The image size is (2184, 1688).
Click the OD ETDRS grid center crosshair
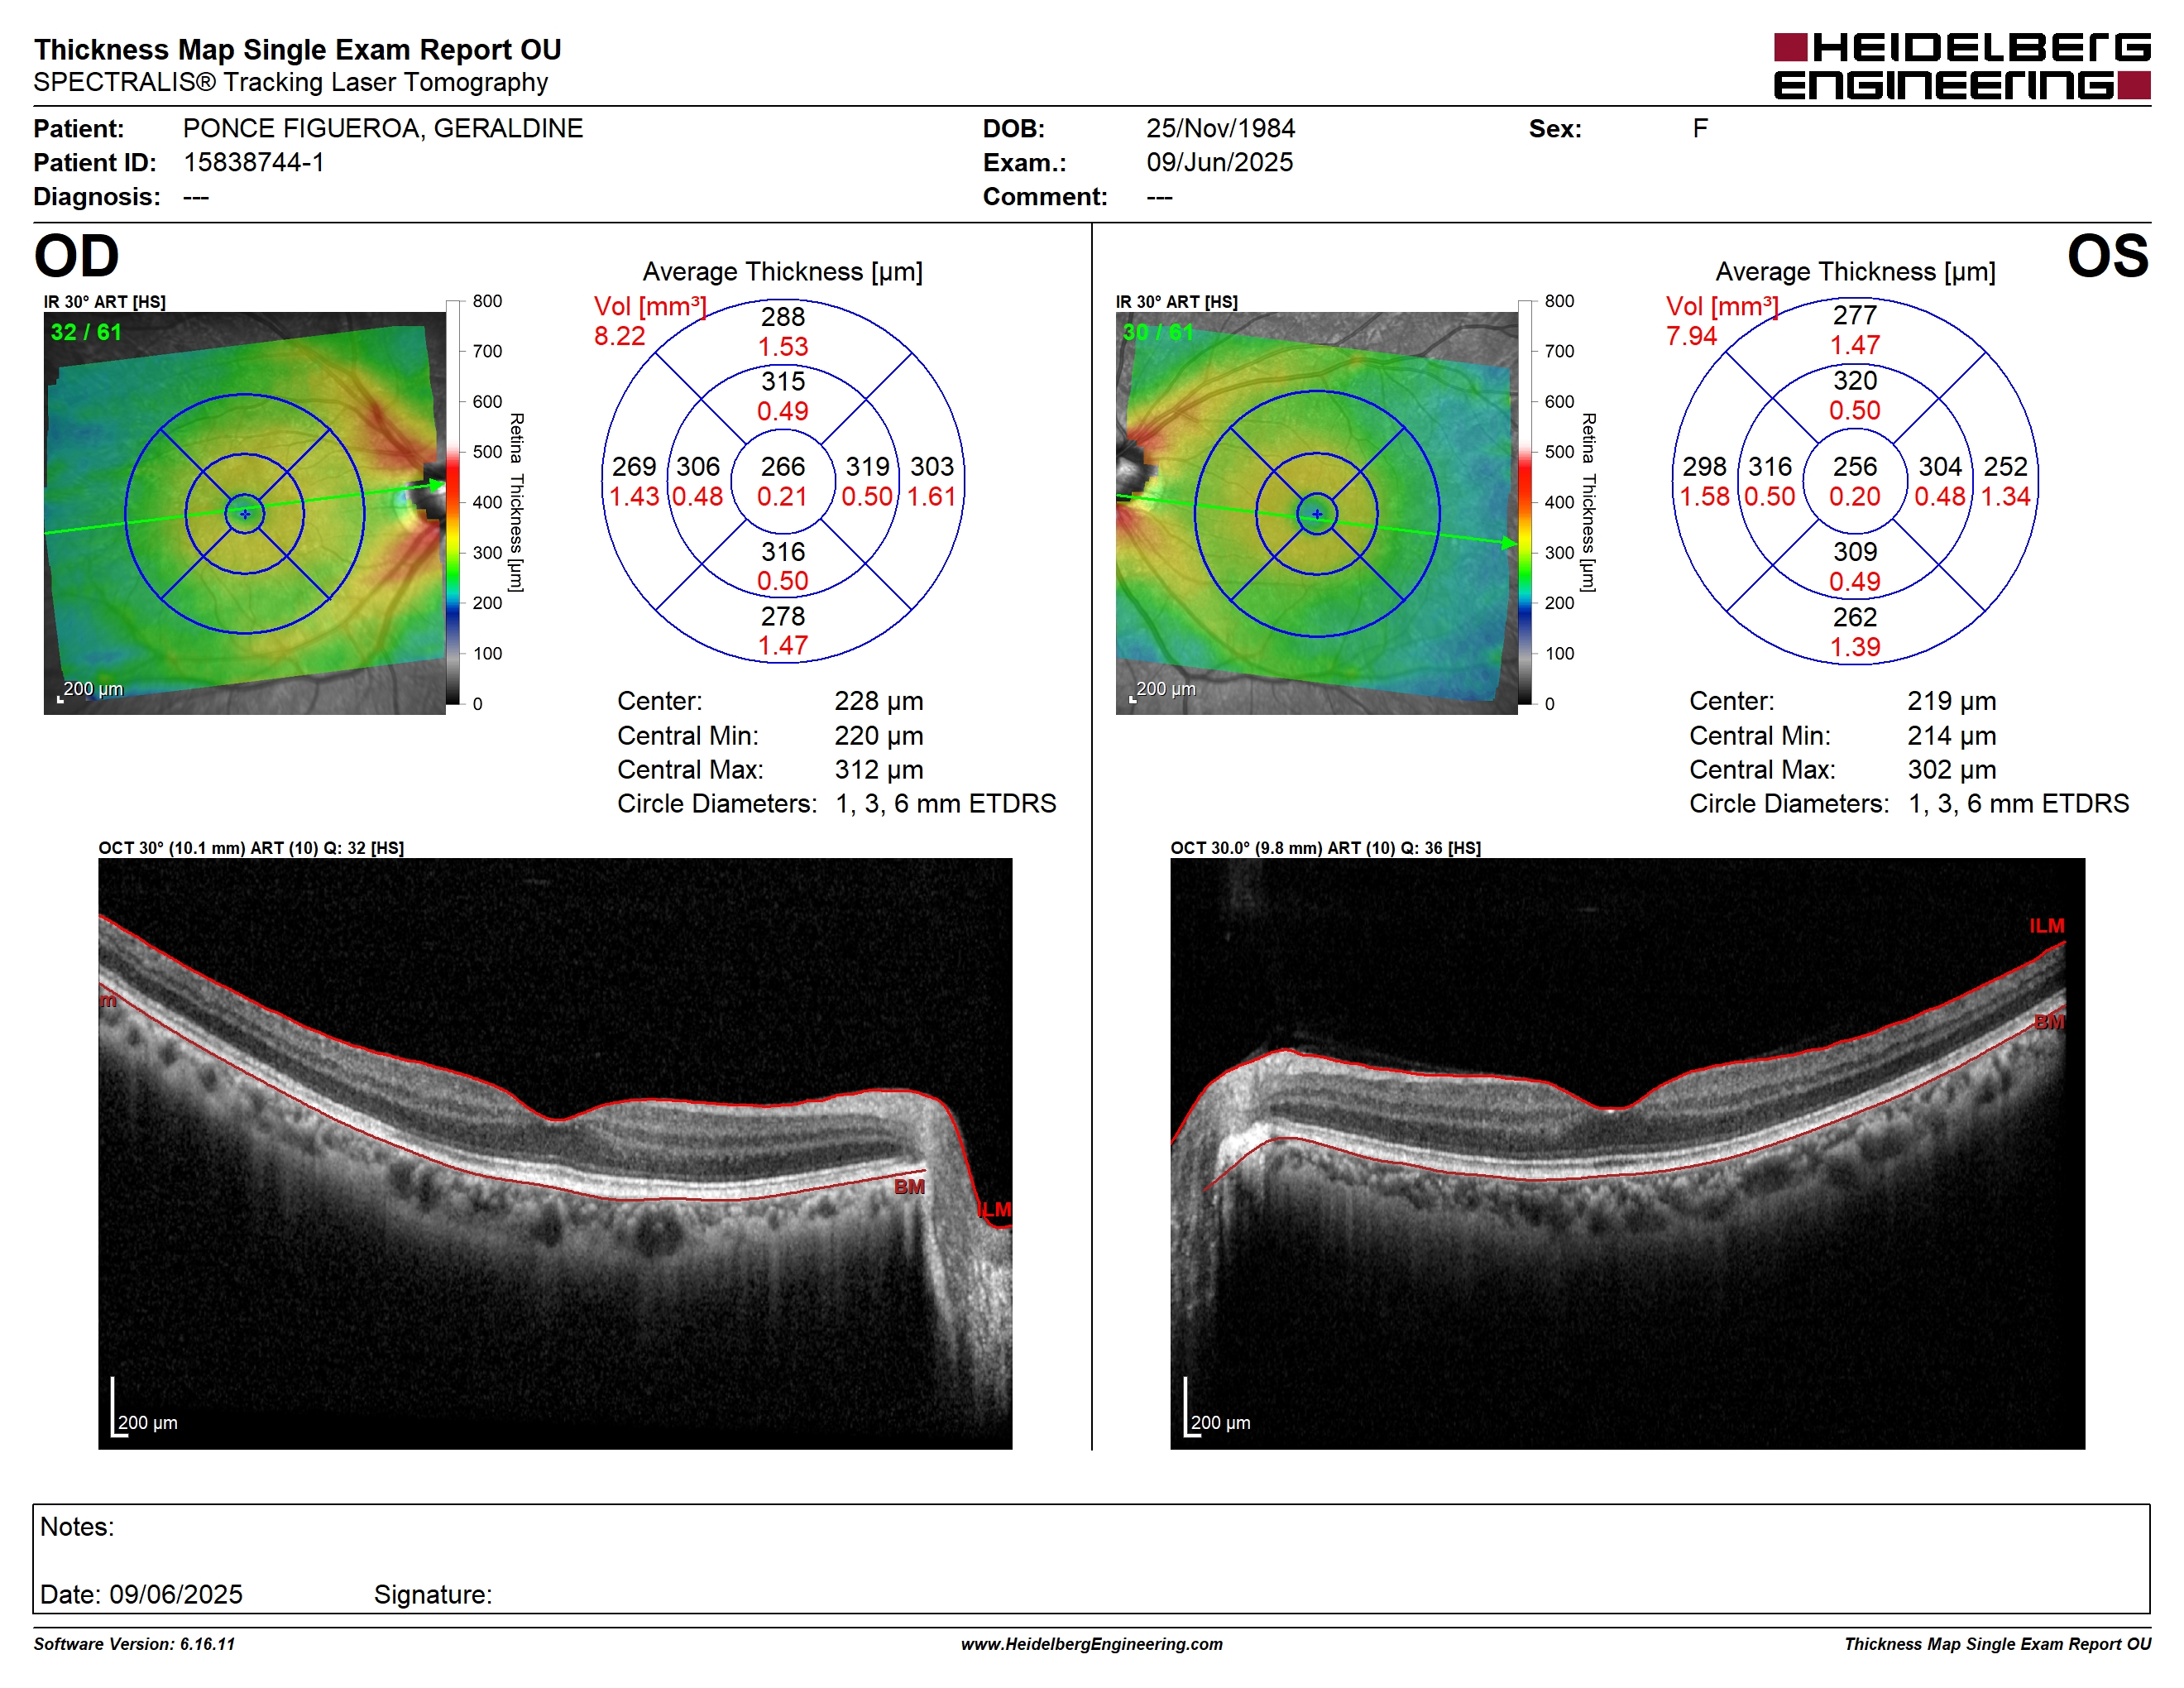[x=245, y=514]
